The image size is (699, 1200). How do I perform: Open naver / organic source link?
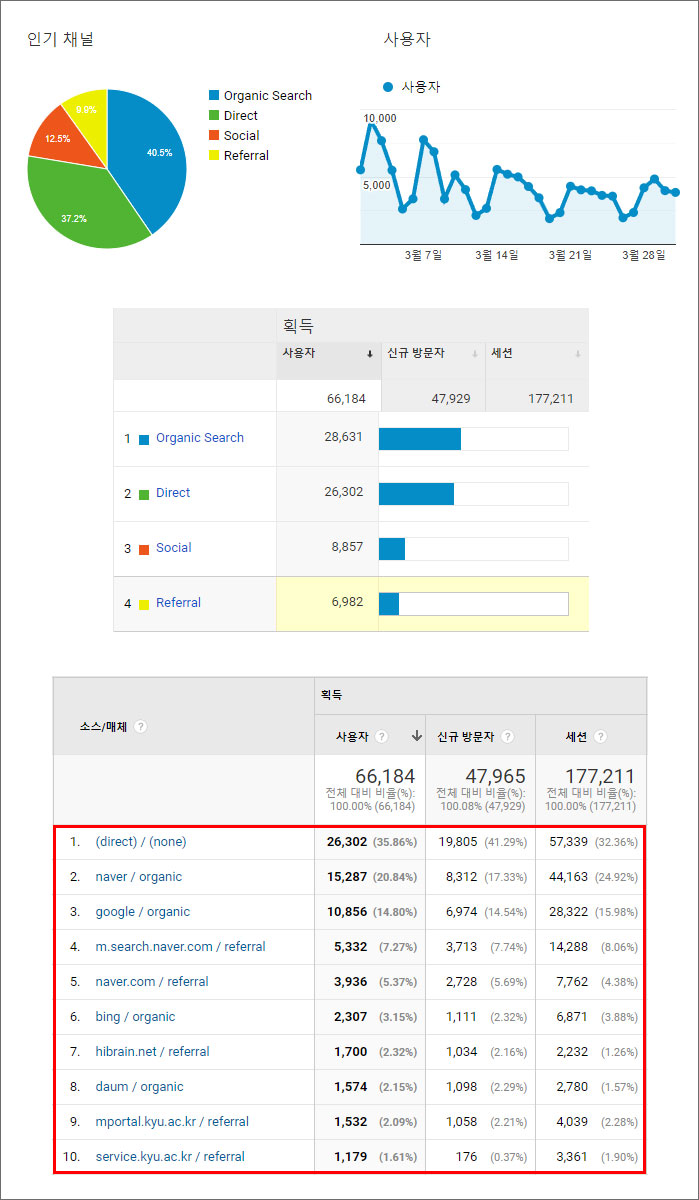138,877
